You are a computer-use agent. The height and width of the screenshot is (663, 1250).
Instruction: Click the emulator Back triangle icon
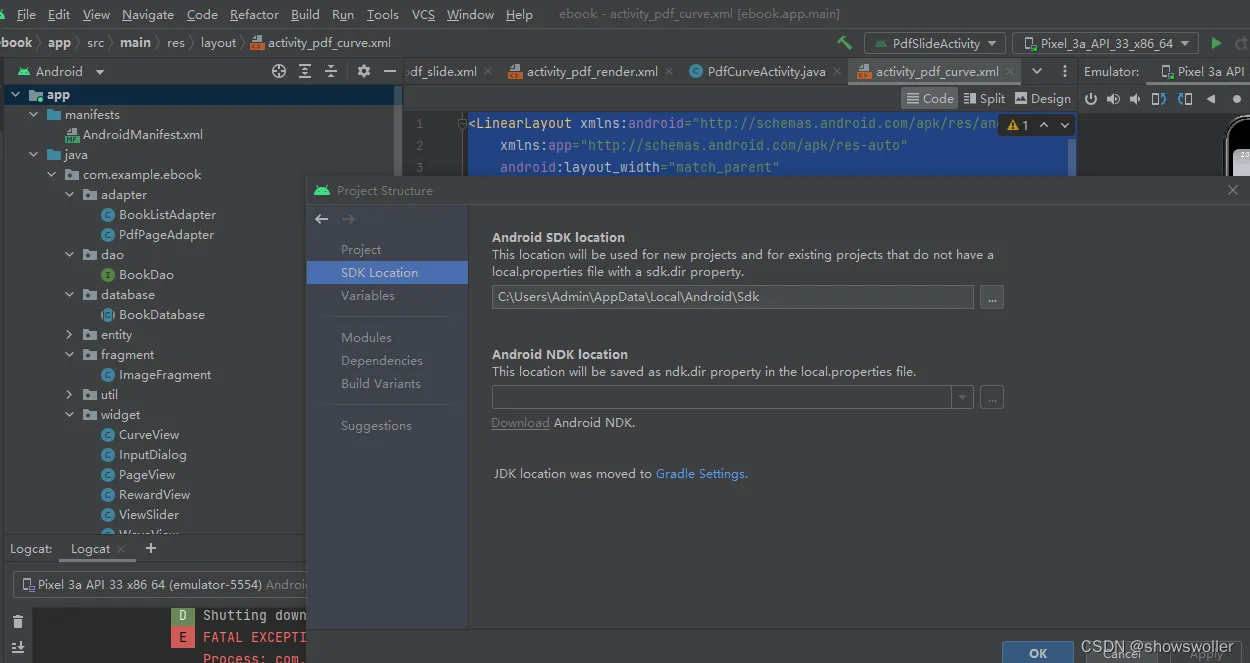click(1211, 99)
